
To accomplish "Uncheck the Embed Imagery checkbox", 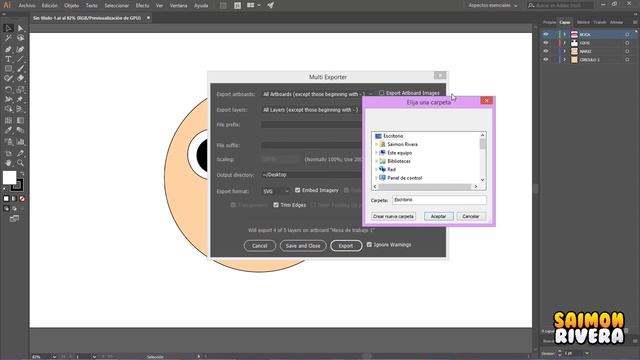I will click(x=298, y=190).
